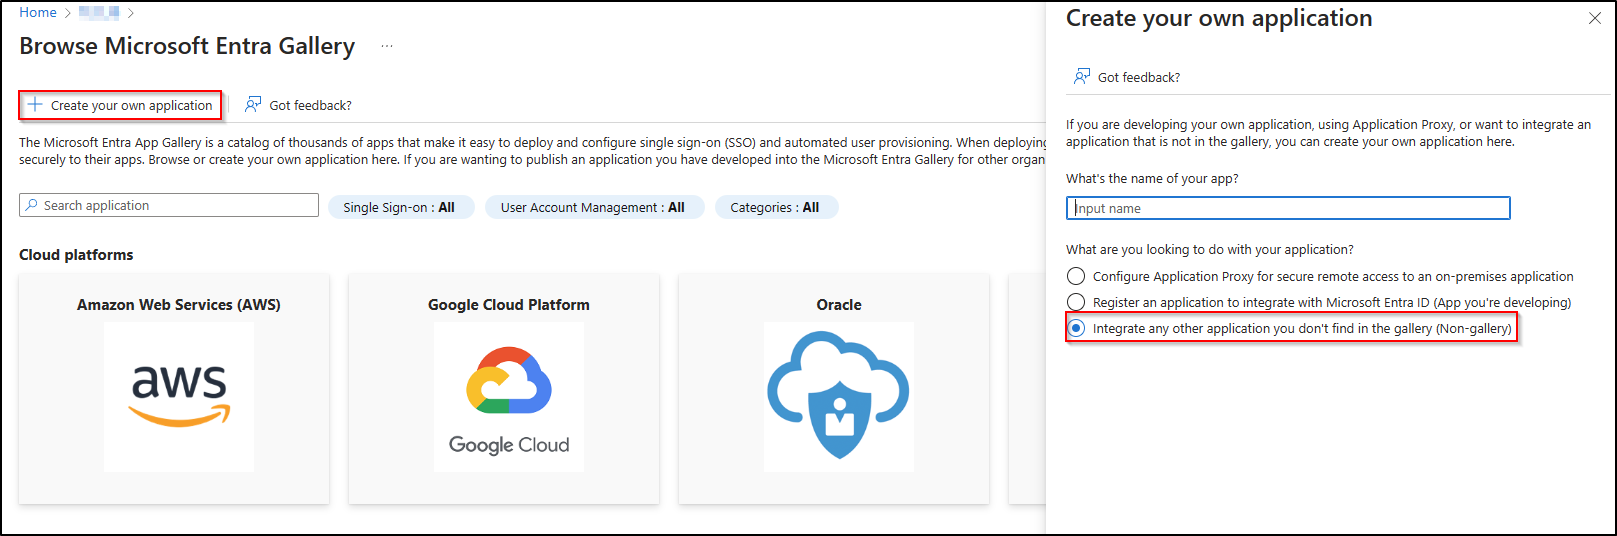Select Configure Application Proxy radio option
This screenshot has width=1617, height=536.
(x=1076, y=276)
